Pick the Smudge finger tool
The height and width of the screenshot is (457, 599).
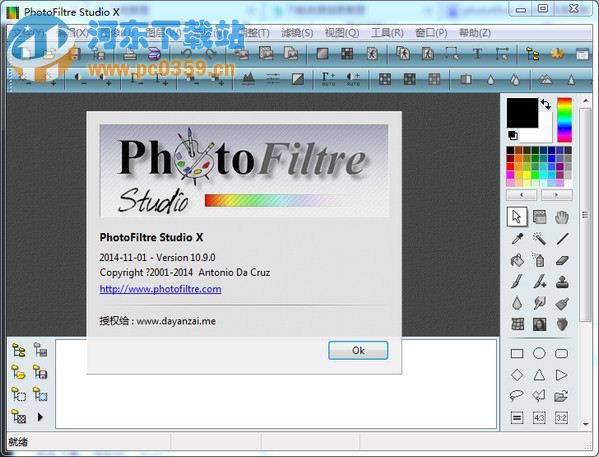click(539, 303)
